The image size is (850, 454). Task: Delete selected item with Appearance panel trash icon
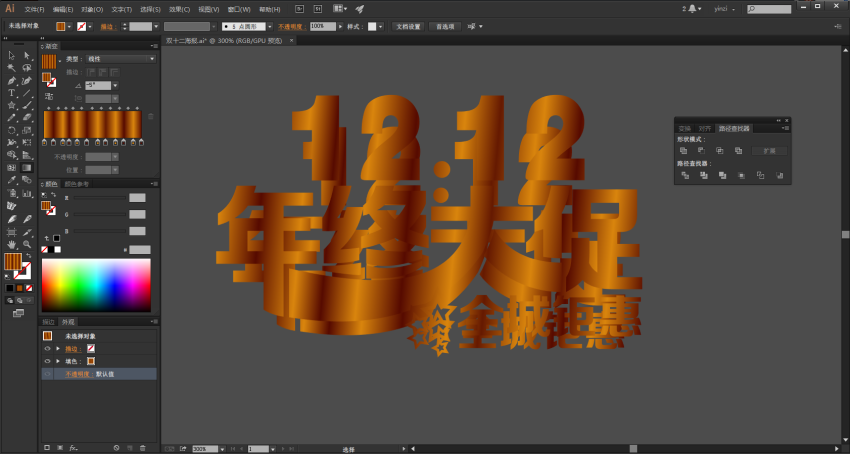[143, 448]
